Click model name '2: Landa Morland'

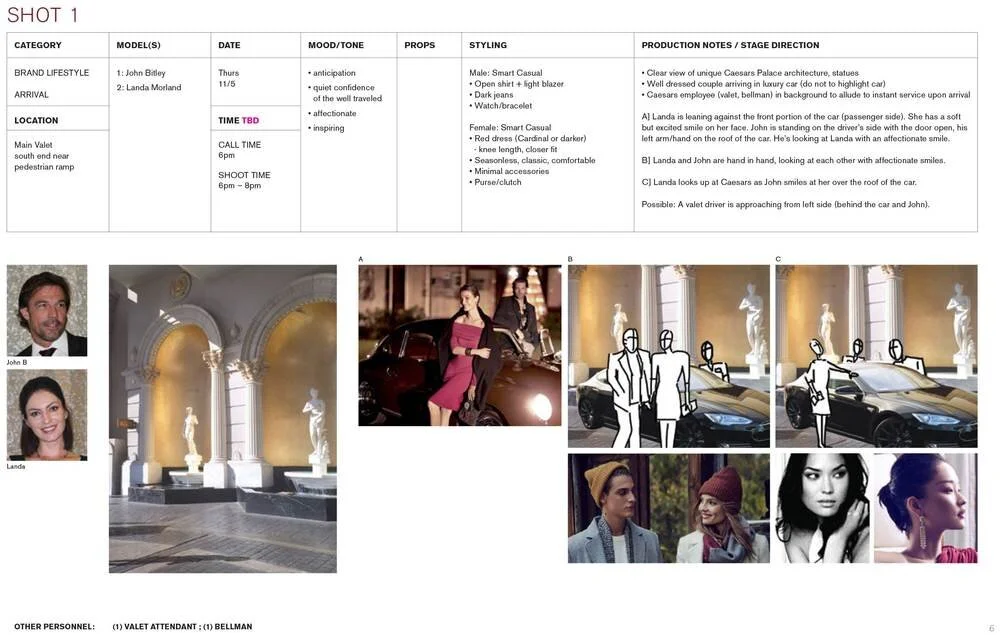149,87
